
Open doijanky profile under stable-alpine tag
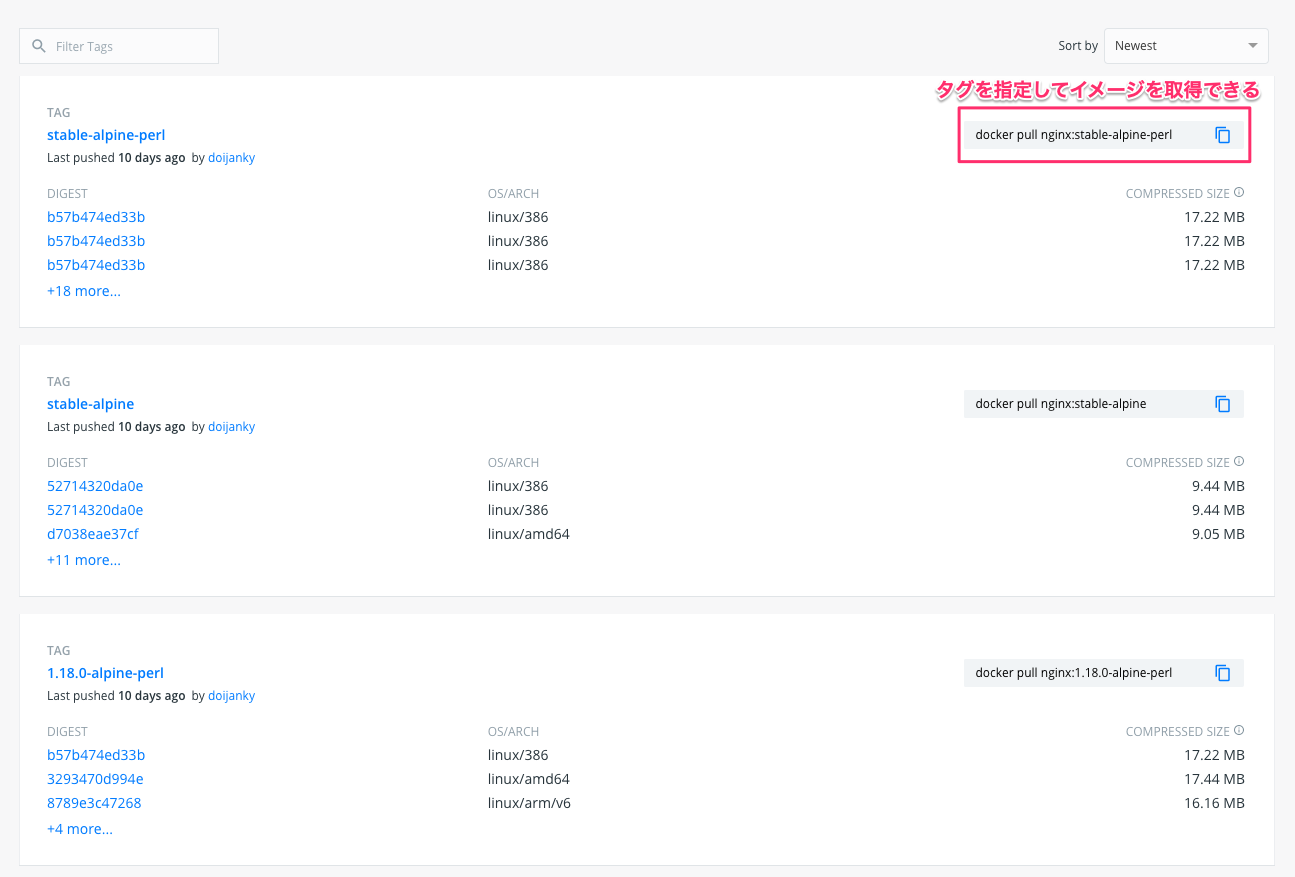click(x=231, y=427)
